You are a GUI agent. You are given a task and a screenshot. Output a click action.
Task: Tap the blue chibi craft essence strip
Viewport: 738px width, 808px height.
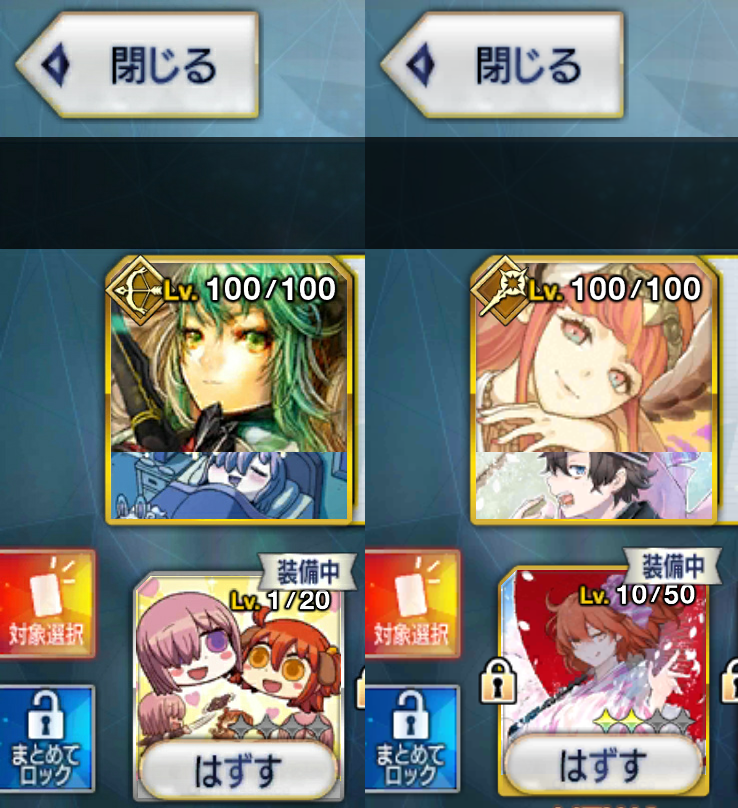pyautogui.click(x=229, y=485)
